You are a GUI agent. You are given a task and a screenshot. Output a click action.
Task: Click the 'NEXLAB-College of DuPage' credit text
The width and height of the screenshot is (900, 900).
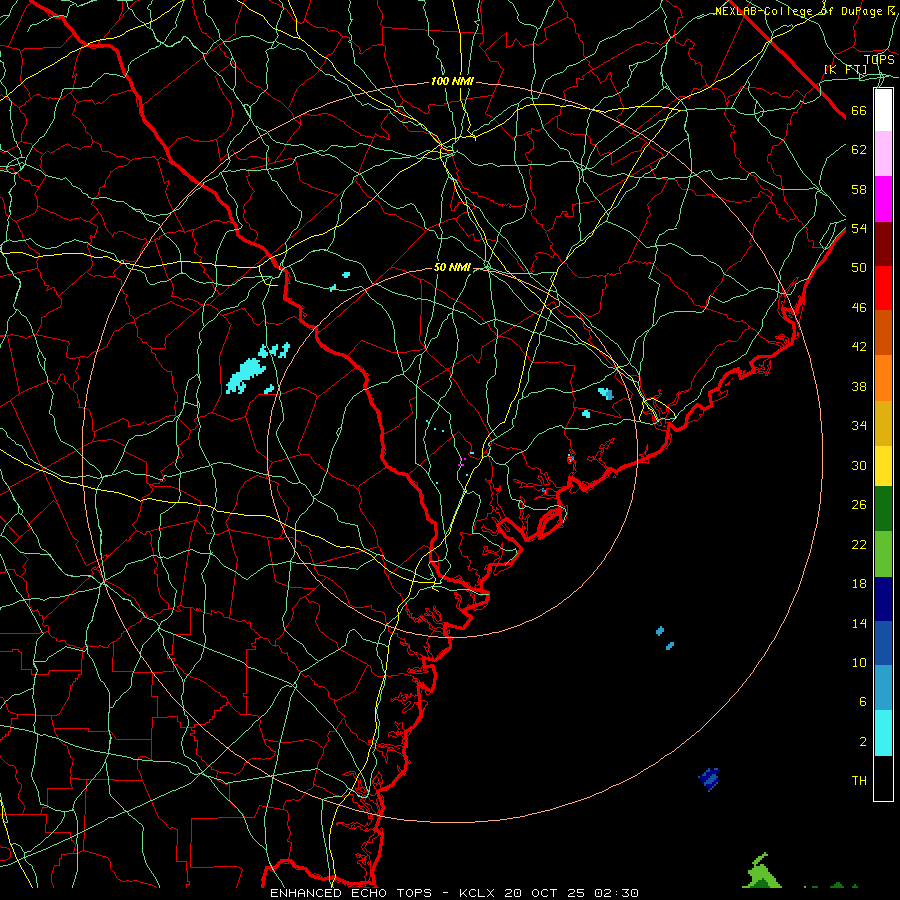point(800,11)
